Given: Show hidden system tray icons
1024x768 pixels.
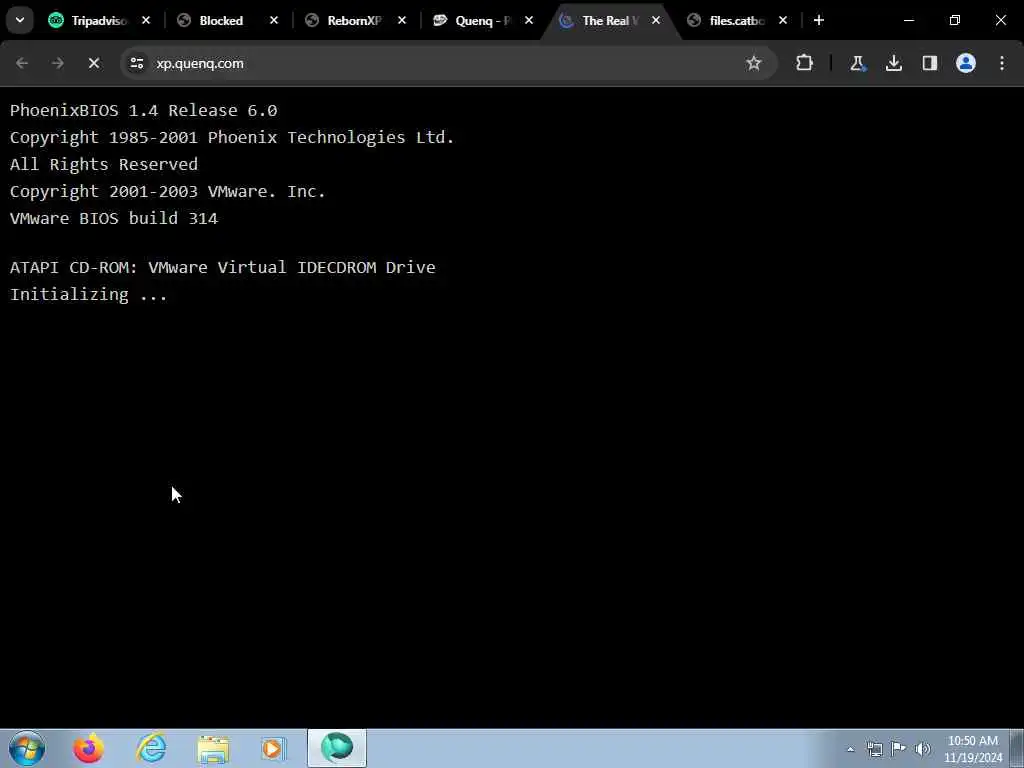Looking at the screenshot, I should [850, 750].
